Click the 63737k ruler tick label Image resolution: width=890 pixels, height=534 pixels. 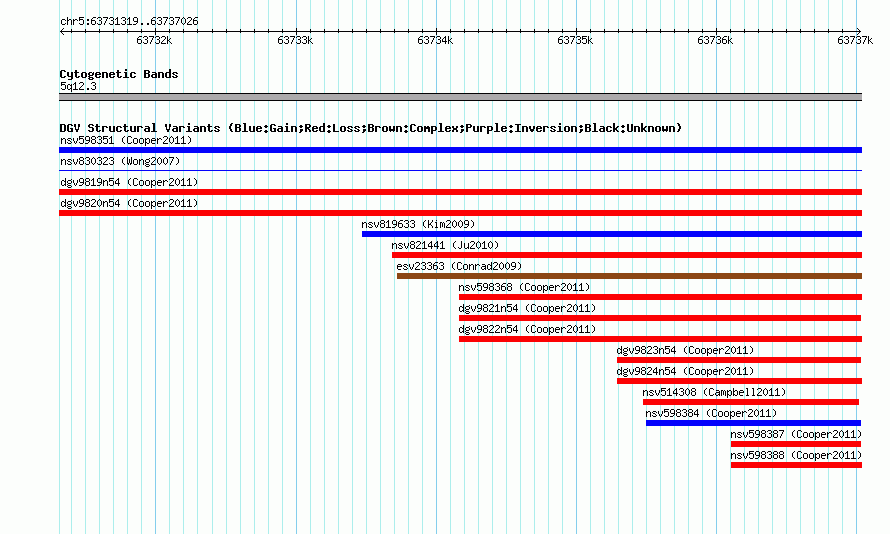pos(855,40)
